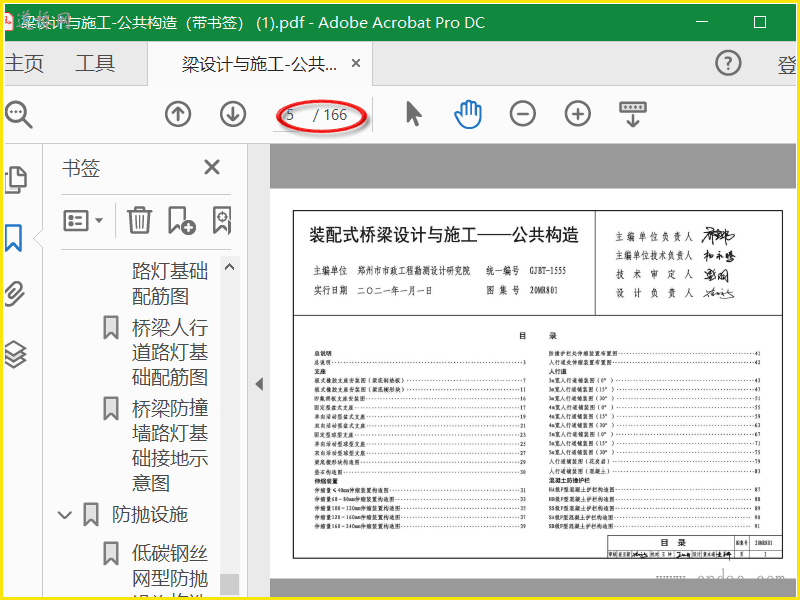Zoom in with plus circle
800x600 pixels.
[x=578, y=113]
